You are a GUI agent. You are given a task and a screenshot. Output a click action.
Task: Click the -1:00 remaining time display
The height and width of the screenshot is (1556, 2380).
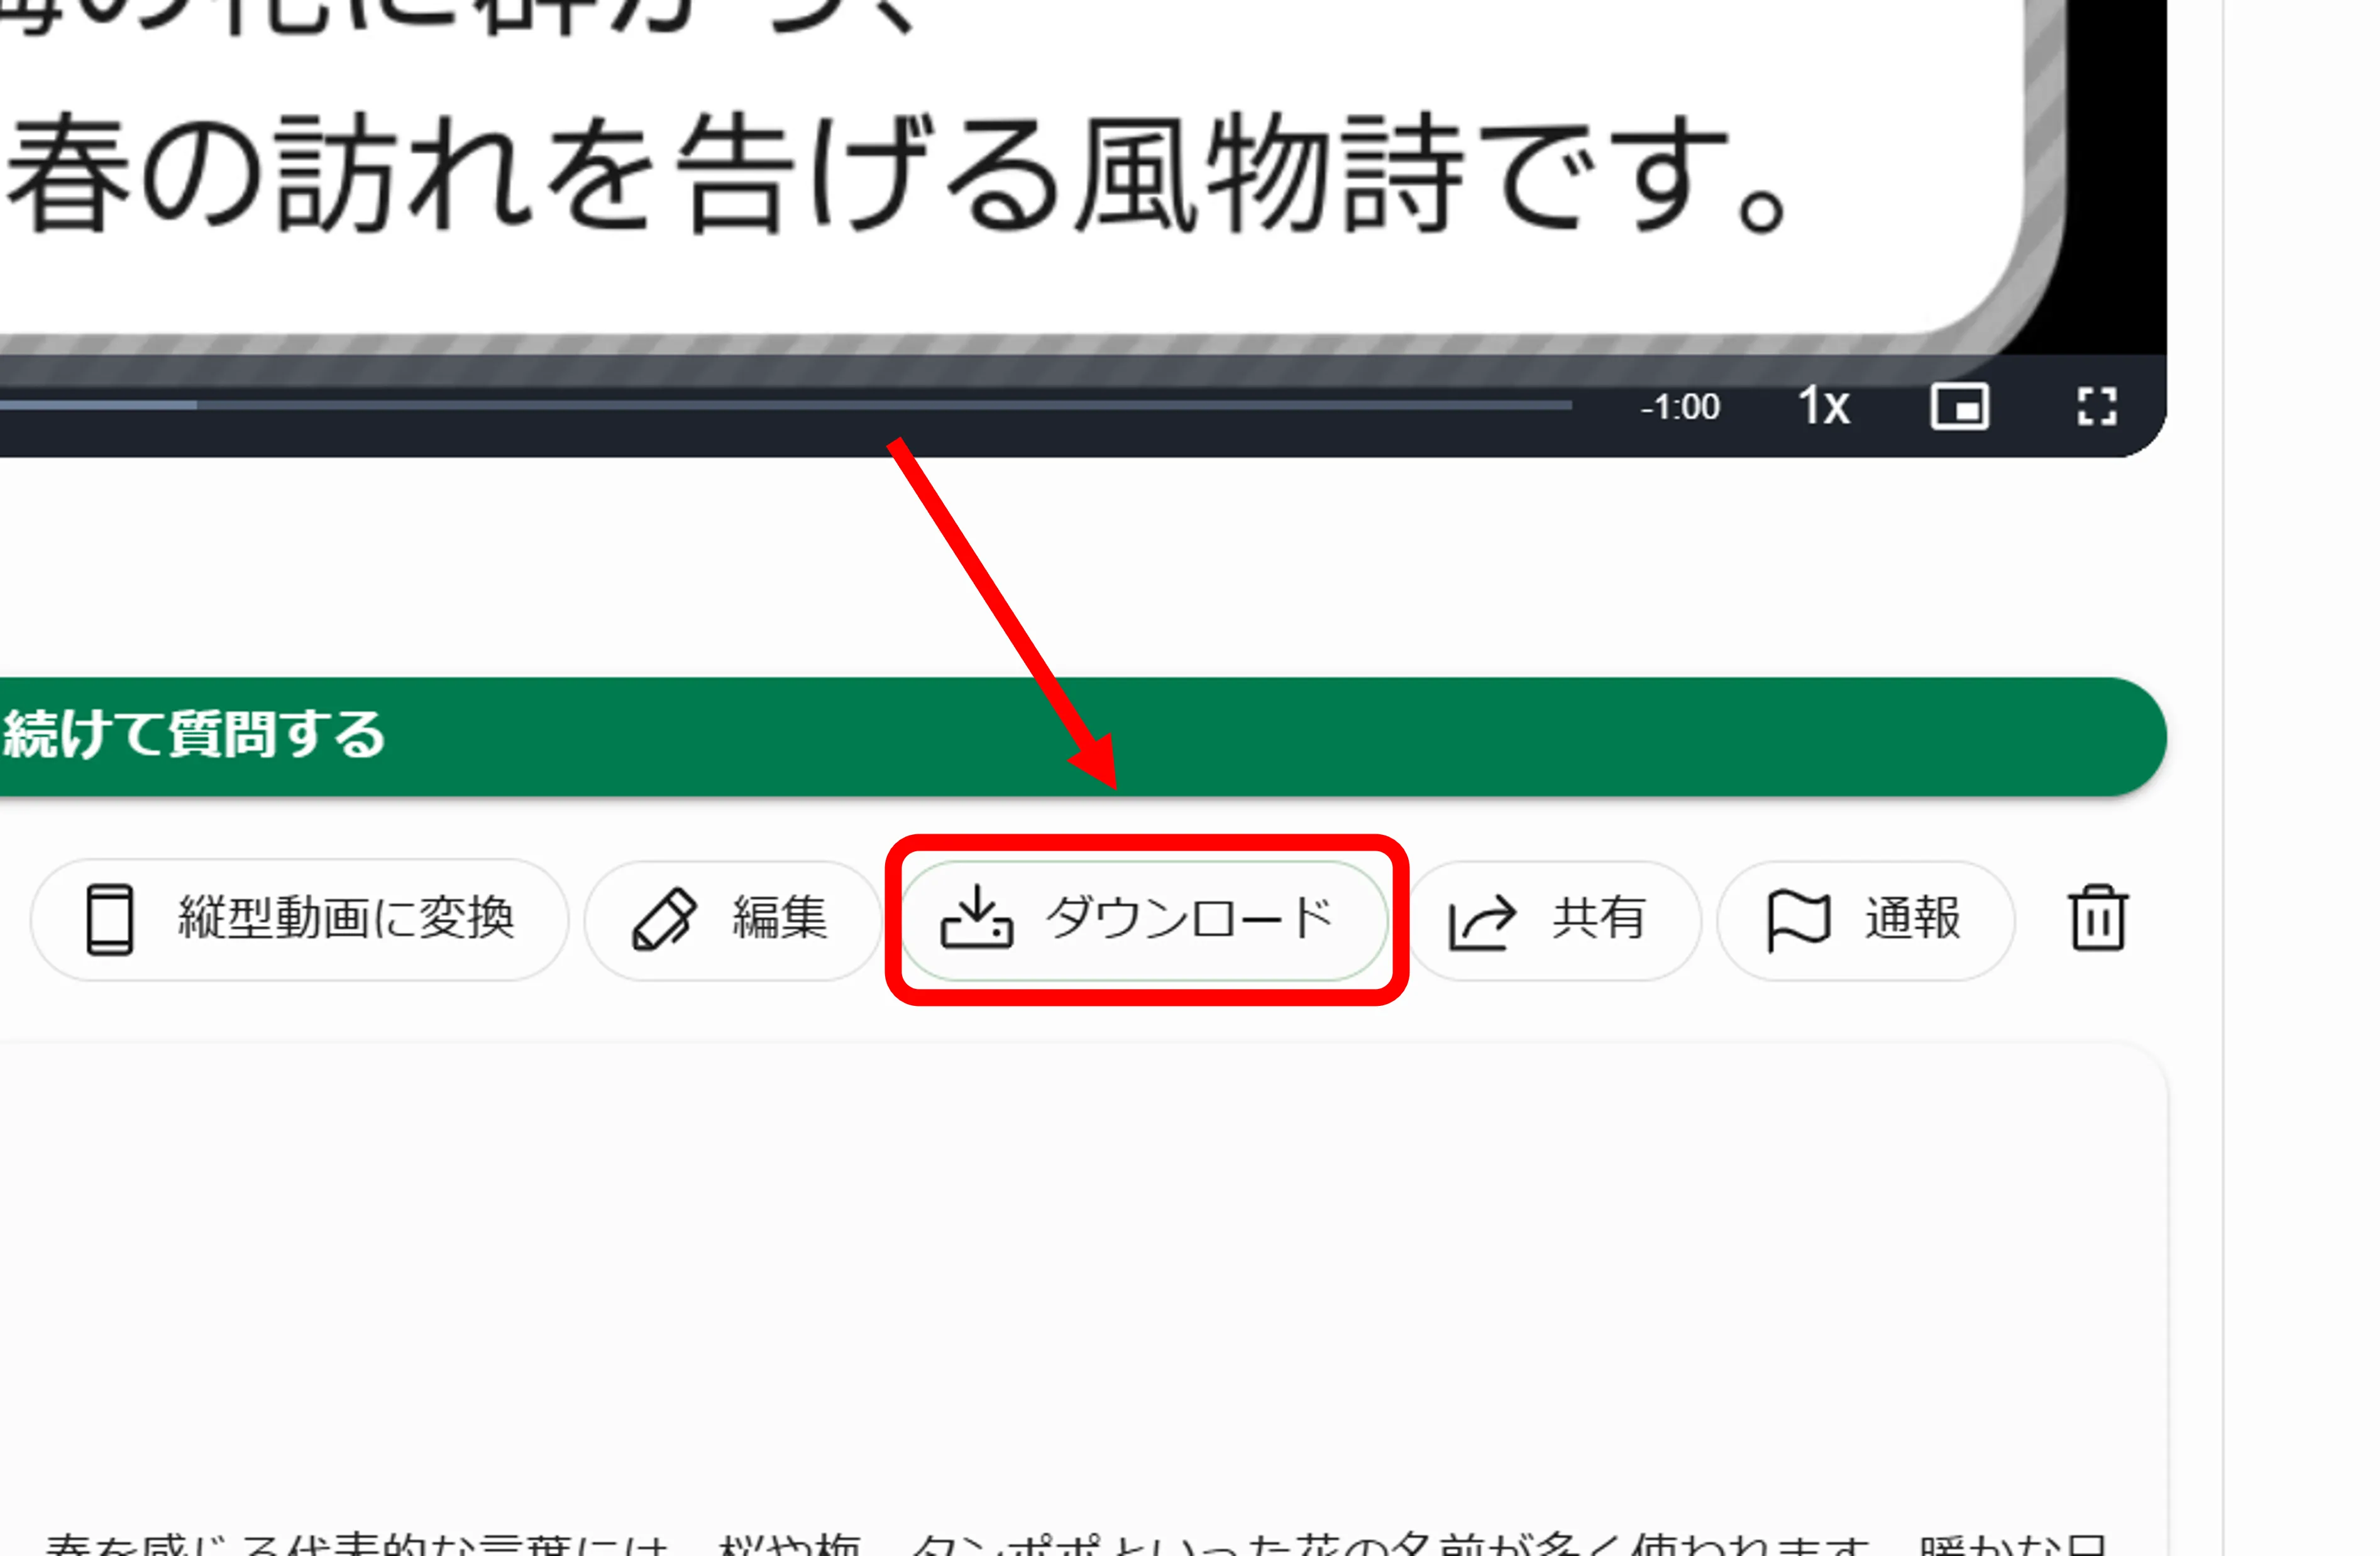(x=1680, y=407)
